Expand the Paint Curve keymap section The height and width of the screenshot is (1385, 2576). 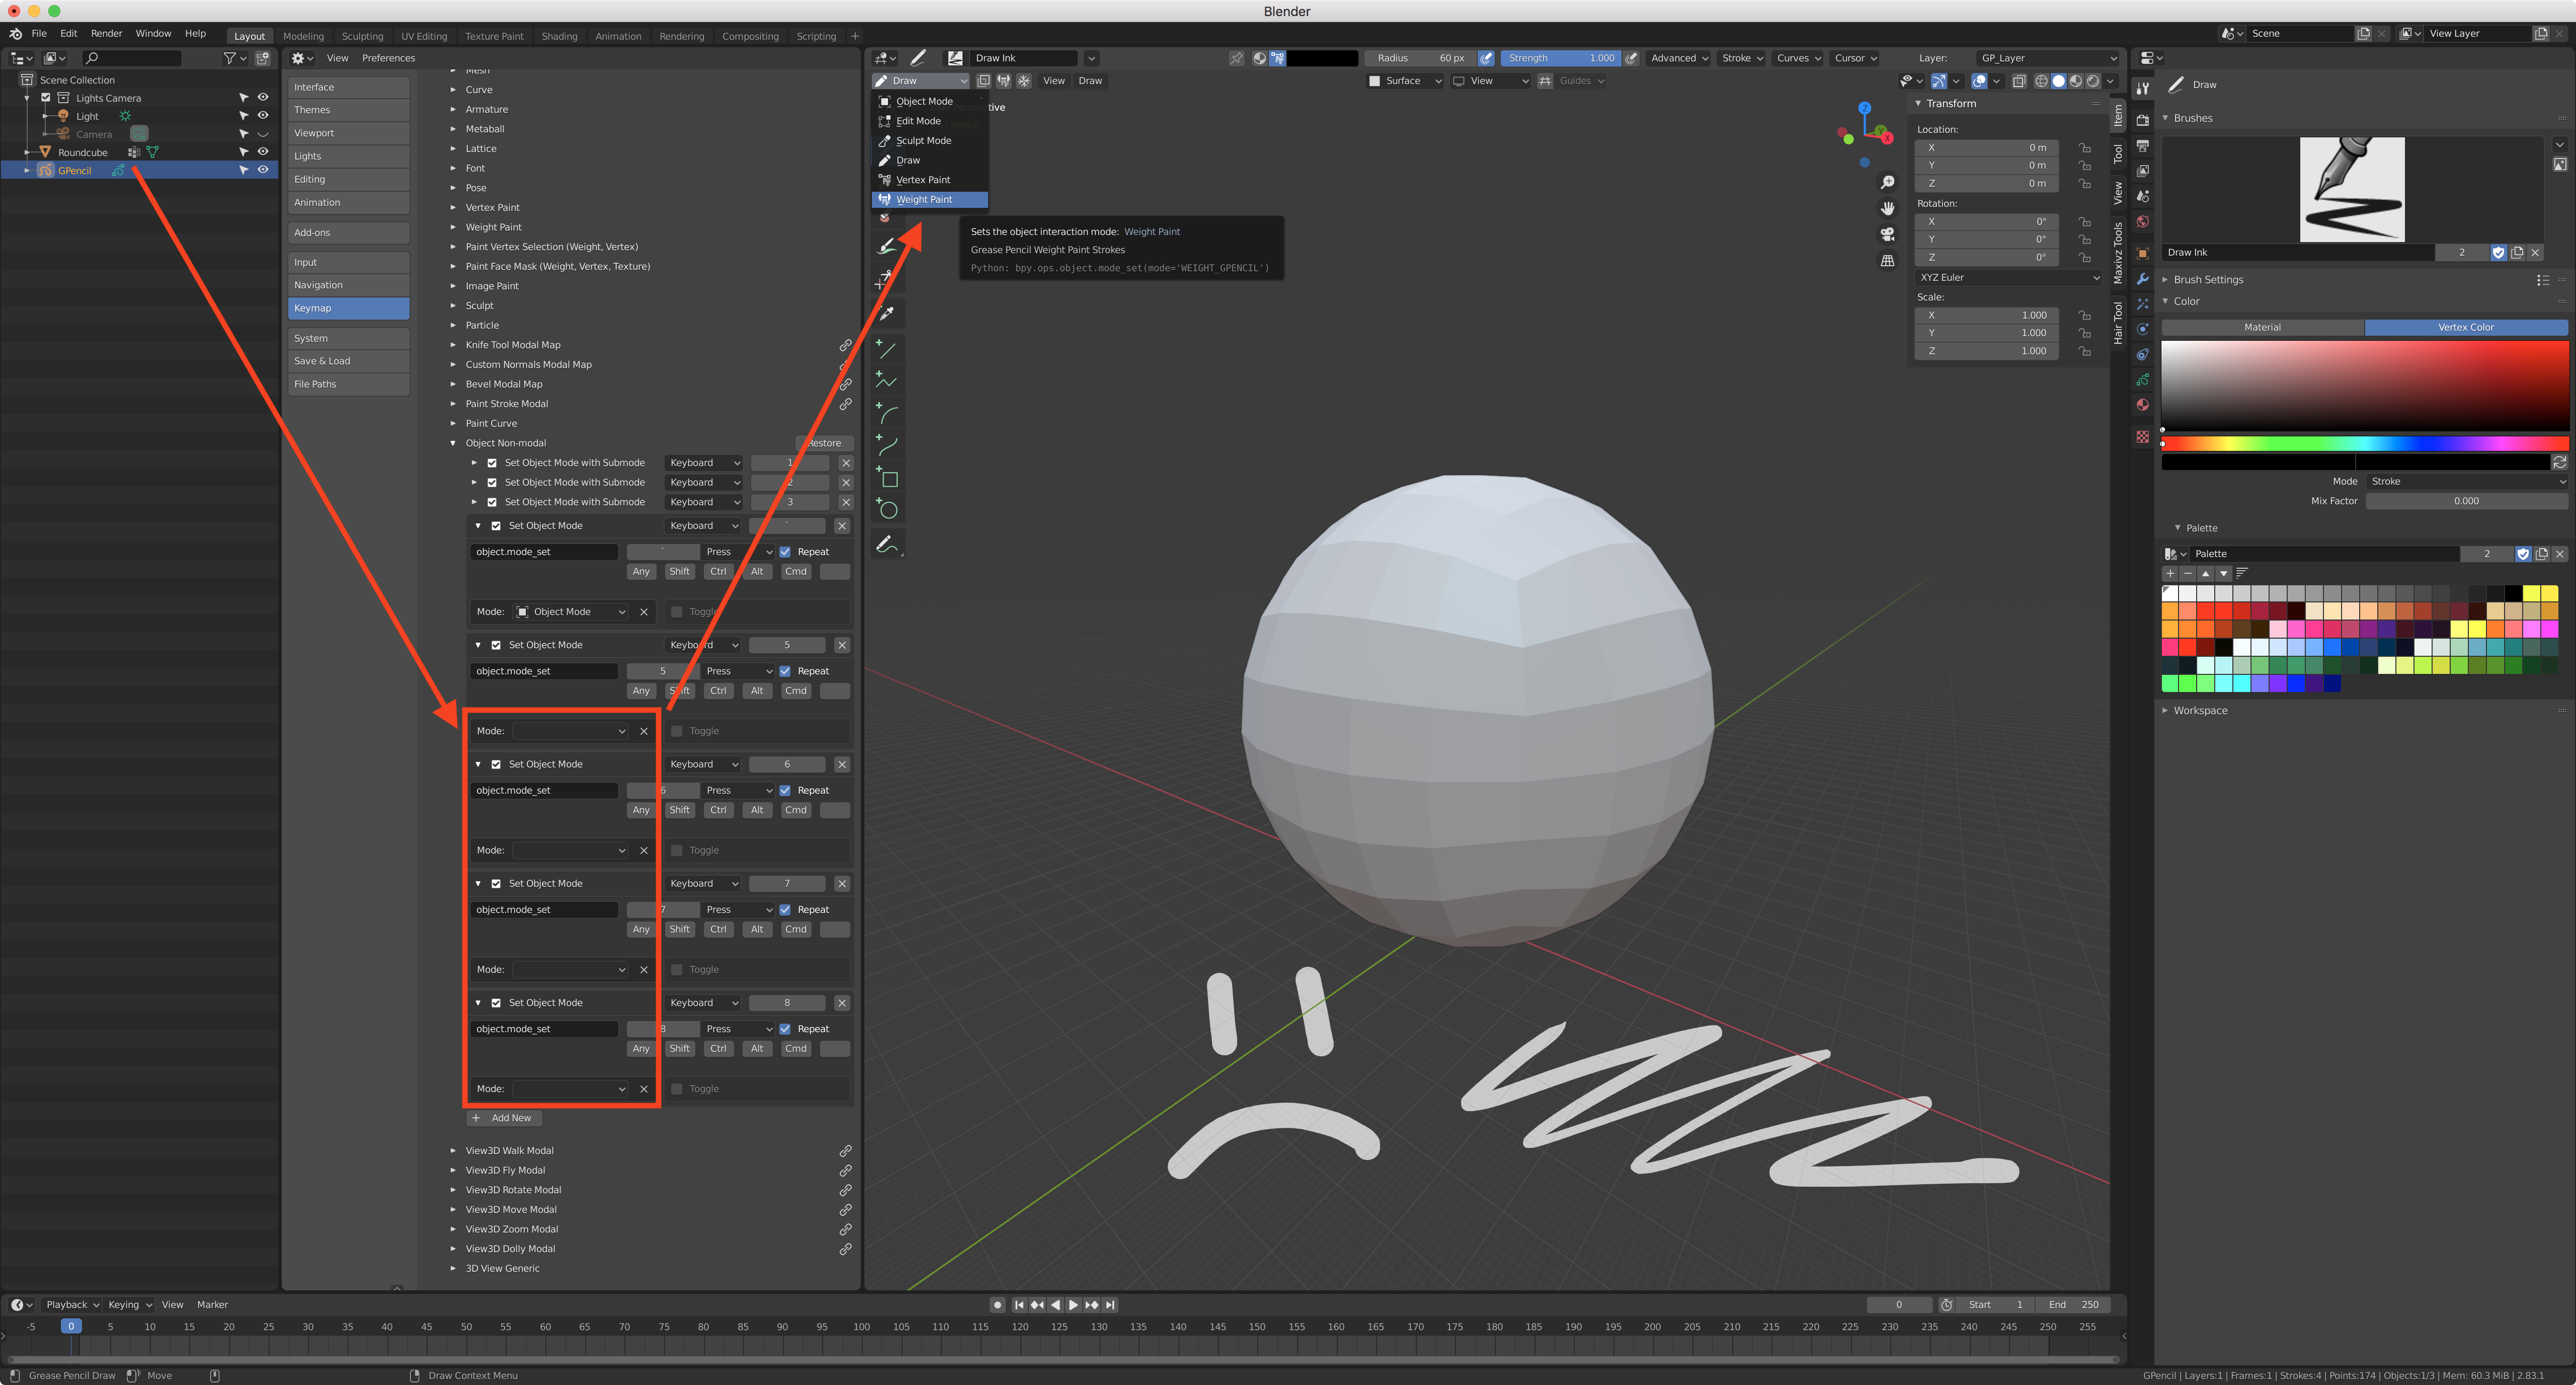tap(453, 423)
